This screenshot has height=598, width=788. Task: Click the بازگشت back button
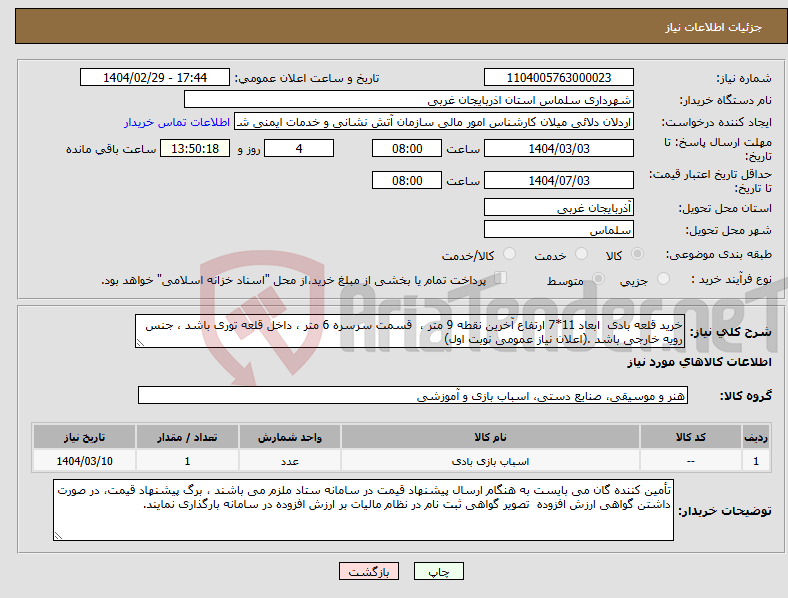(369, 571)
